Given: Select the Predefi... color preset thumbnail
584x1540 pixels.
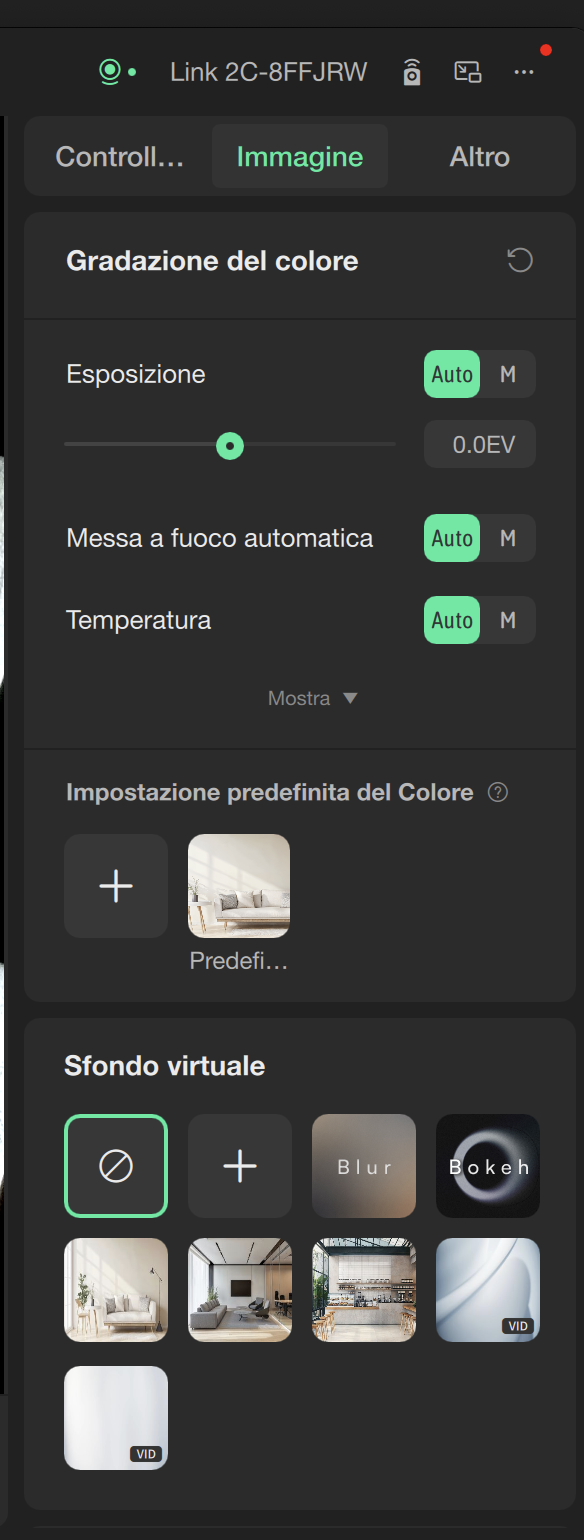Looking at the screenshot, I should coord(239,886).
